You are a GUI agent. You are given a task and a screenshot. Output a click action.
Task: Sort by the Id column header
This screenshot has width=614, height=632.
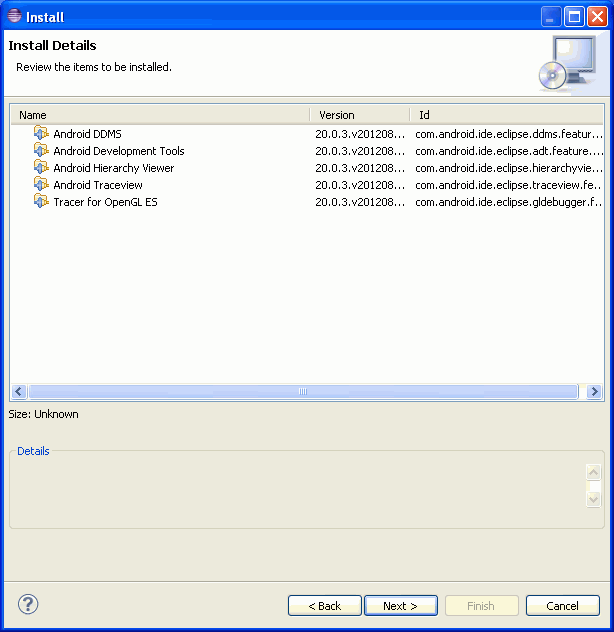(x=507, y=115)
